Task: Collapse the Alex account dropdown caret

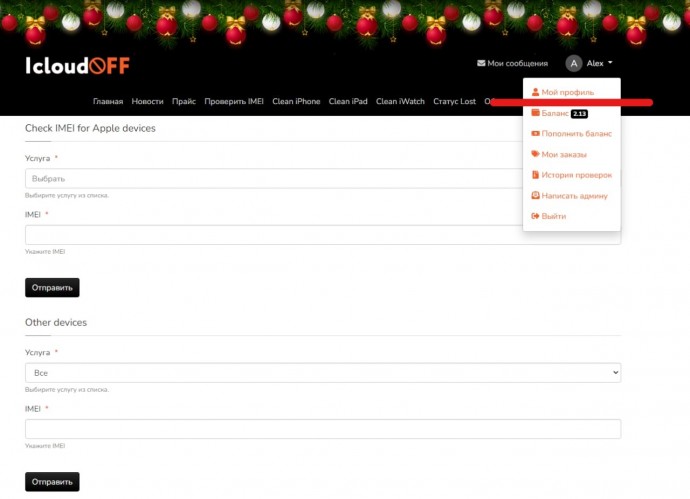Action: tap(610, 63)
